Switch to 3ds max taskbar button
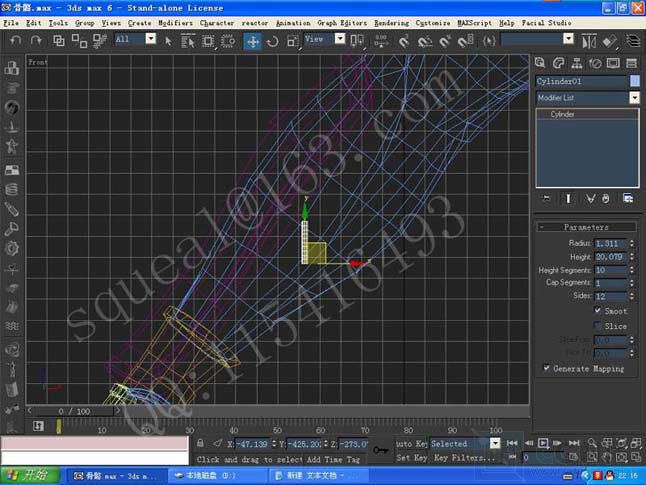The height and width of the screenshot is (485, 646). pos(115,476)
